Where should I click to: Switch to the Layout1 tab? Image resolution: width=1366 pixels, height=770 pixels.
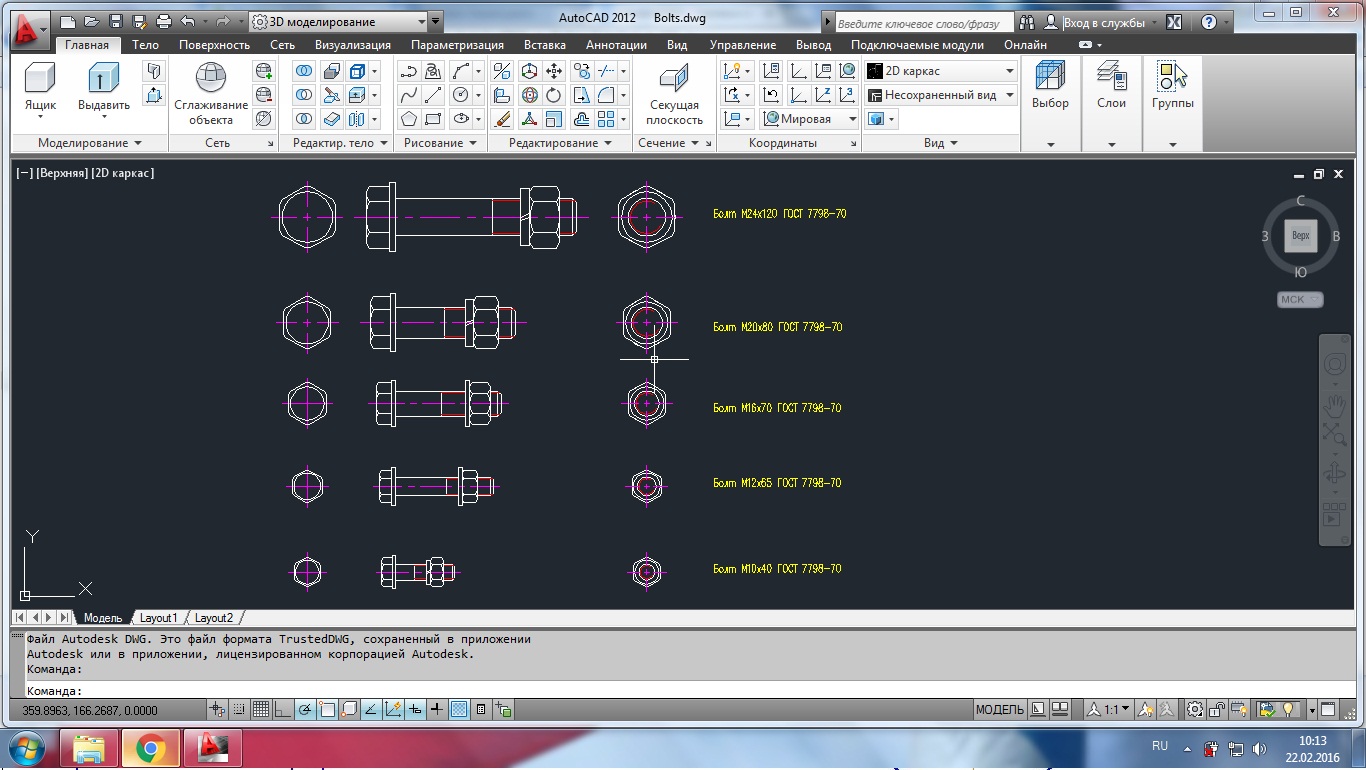[x=158, y=618]
